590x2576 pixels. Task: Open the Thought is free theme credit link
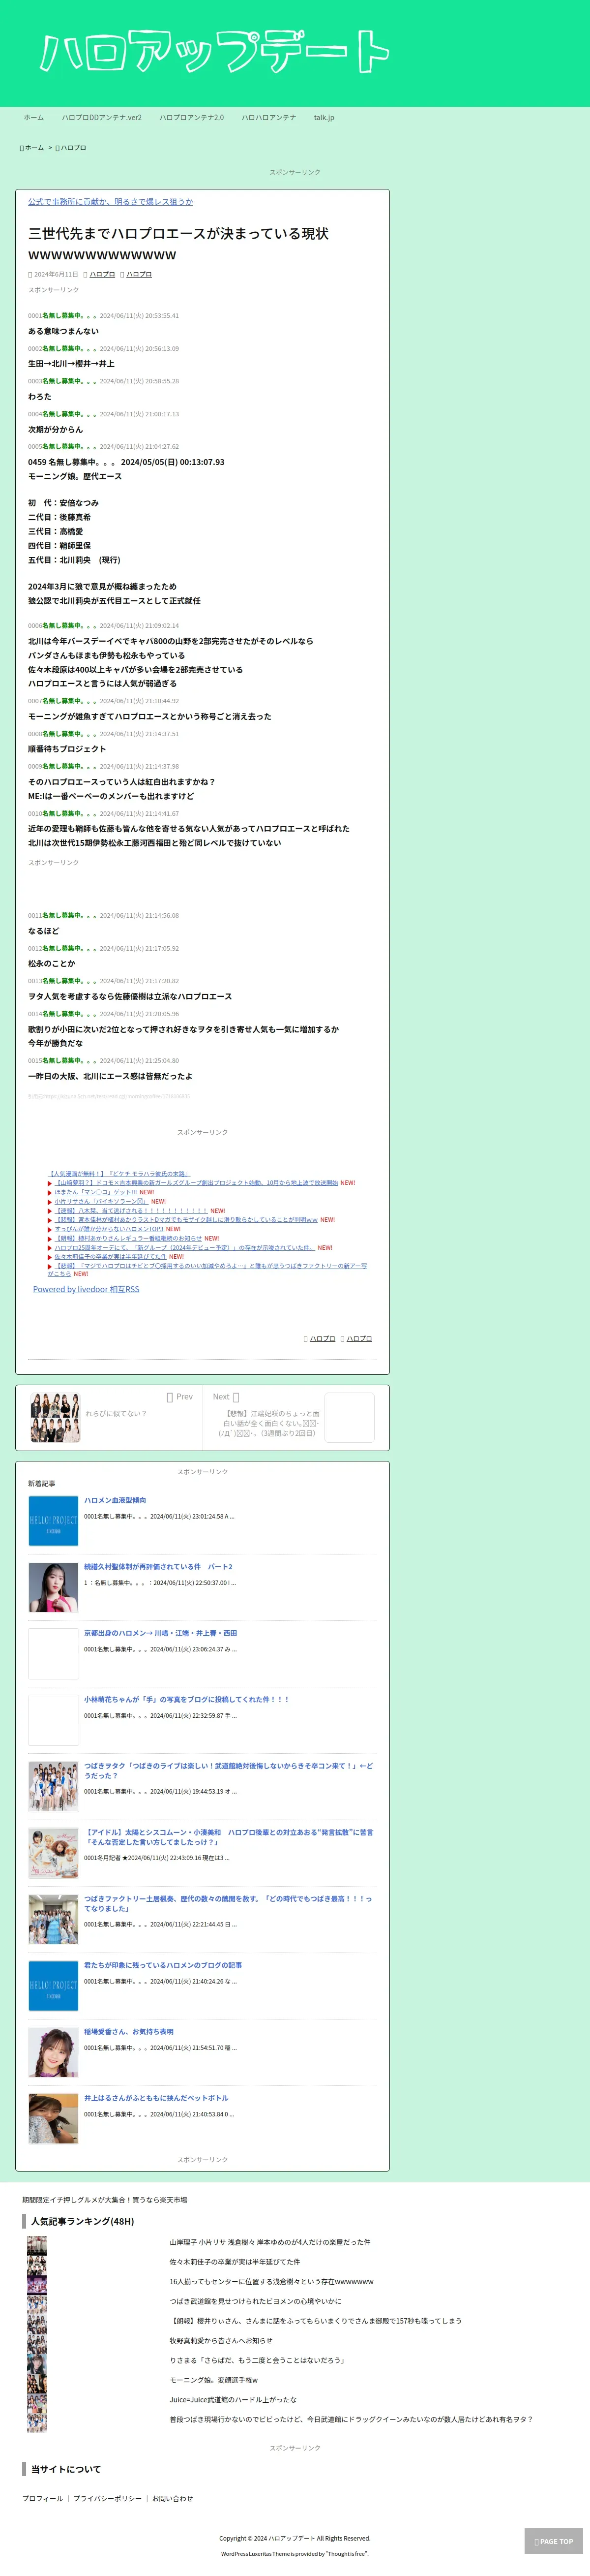click(x=346, y=2553)
